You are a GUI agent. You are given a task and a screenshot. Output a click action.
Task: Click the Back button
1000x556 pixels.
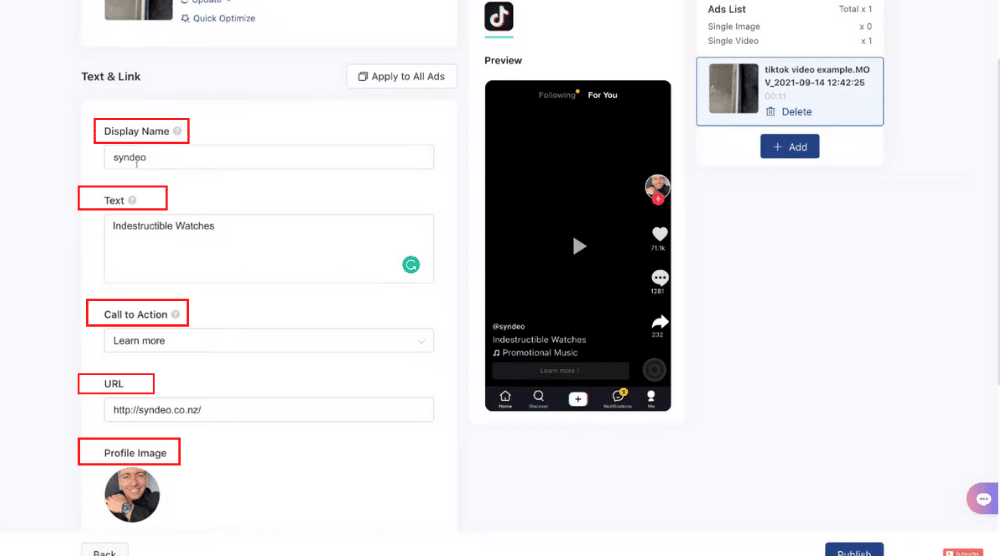[105, 550]
